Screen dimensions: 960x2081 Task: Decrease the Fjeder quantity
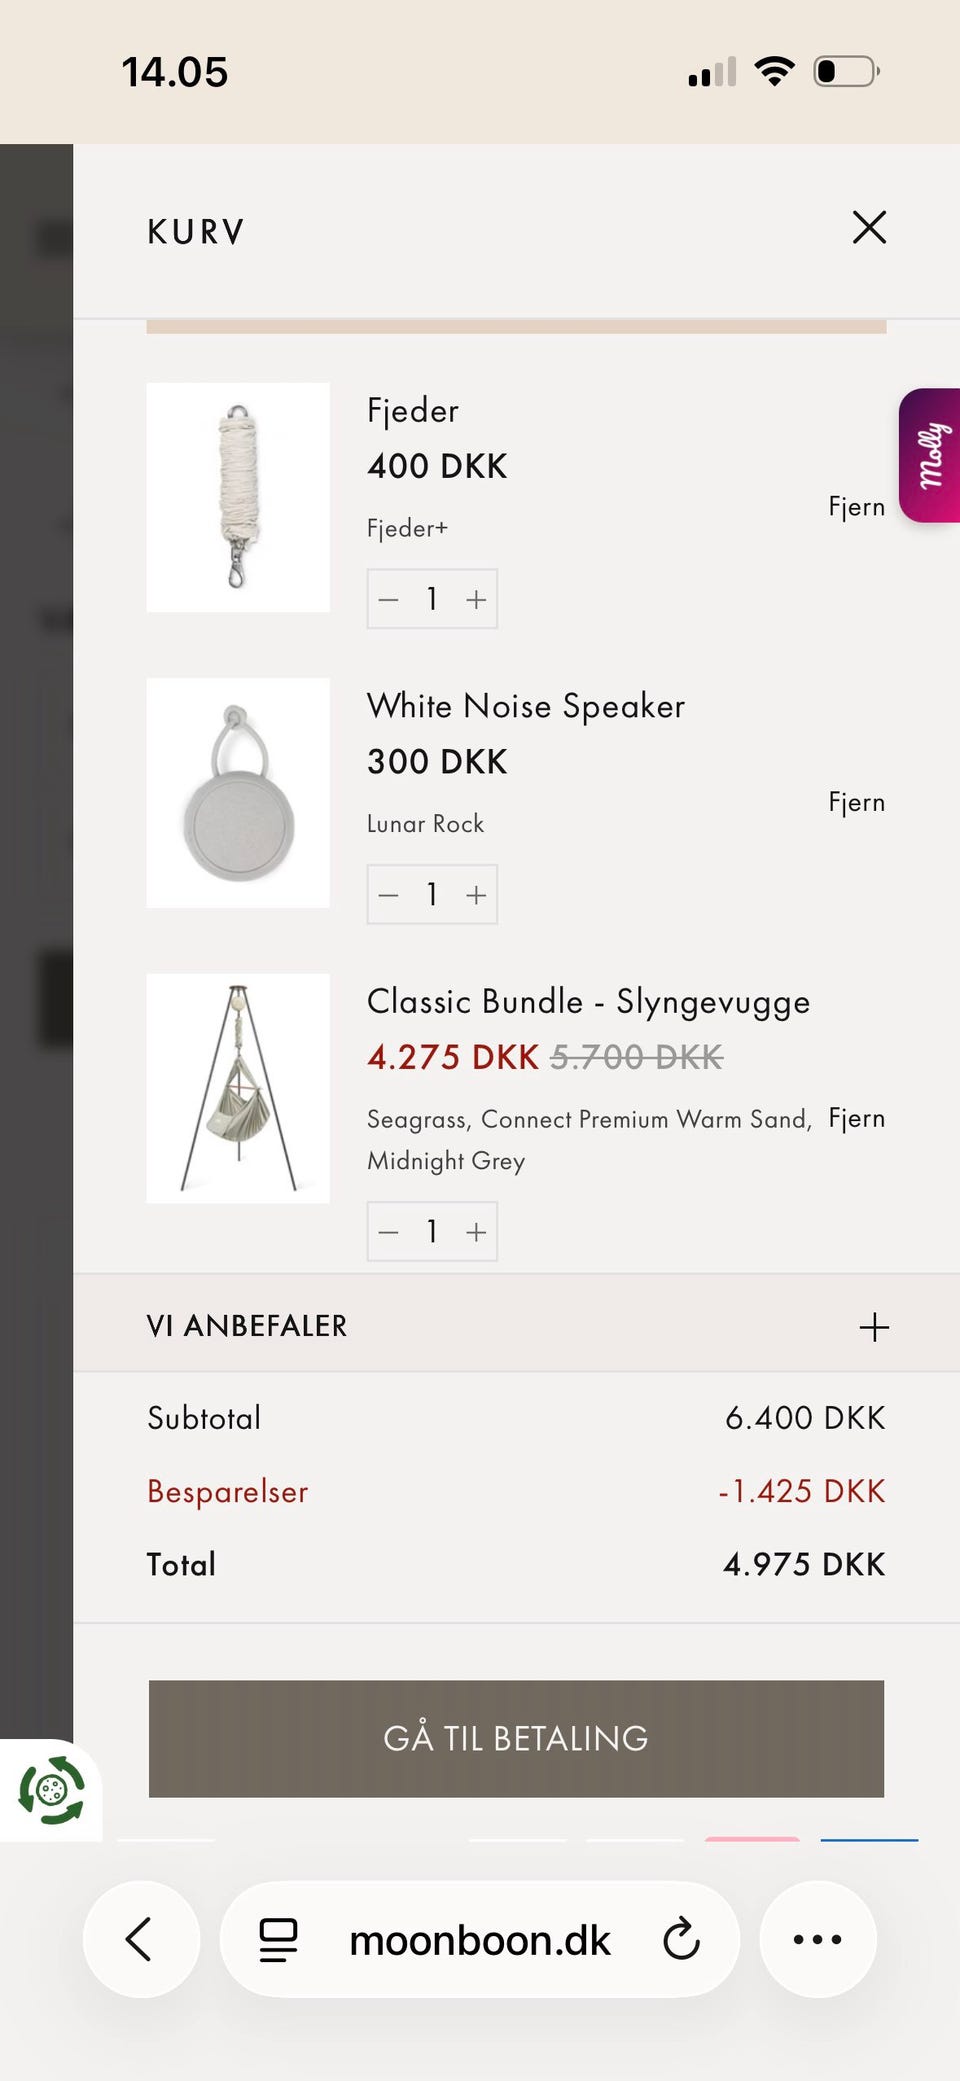tap(388, 598)
